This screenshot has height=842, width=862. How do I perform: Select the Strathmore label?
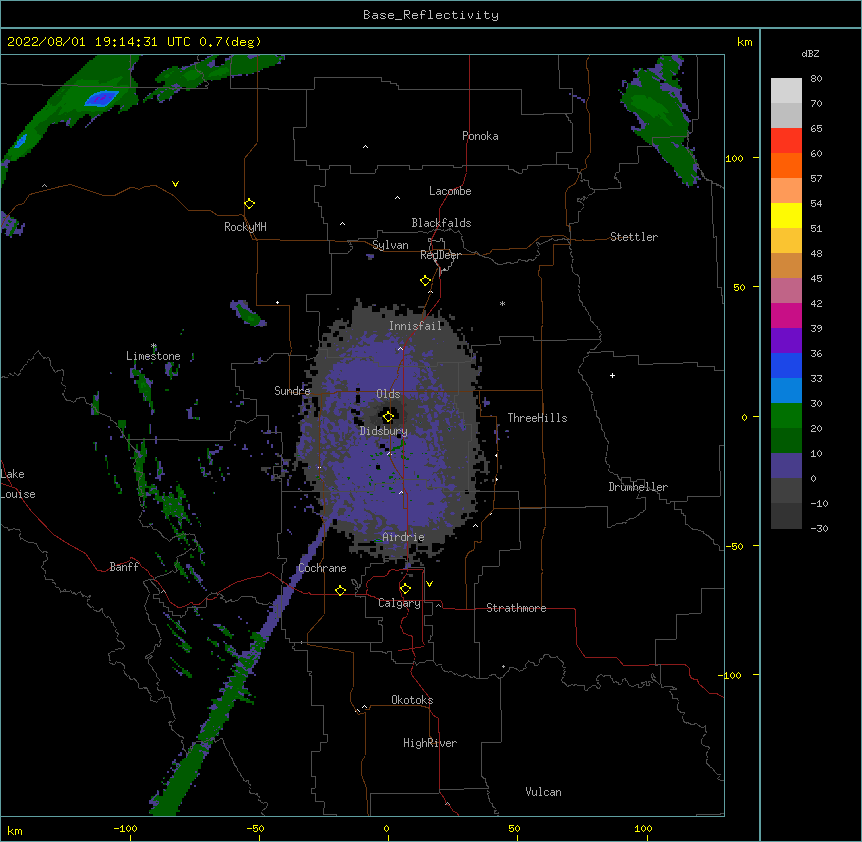pos(516,608)
